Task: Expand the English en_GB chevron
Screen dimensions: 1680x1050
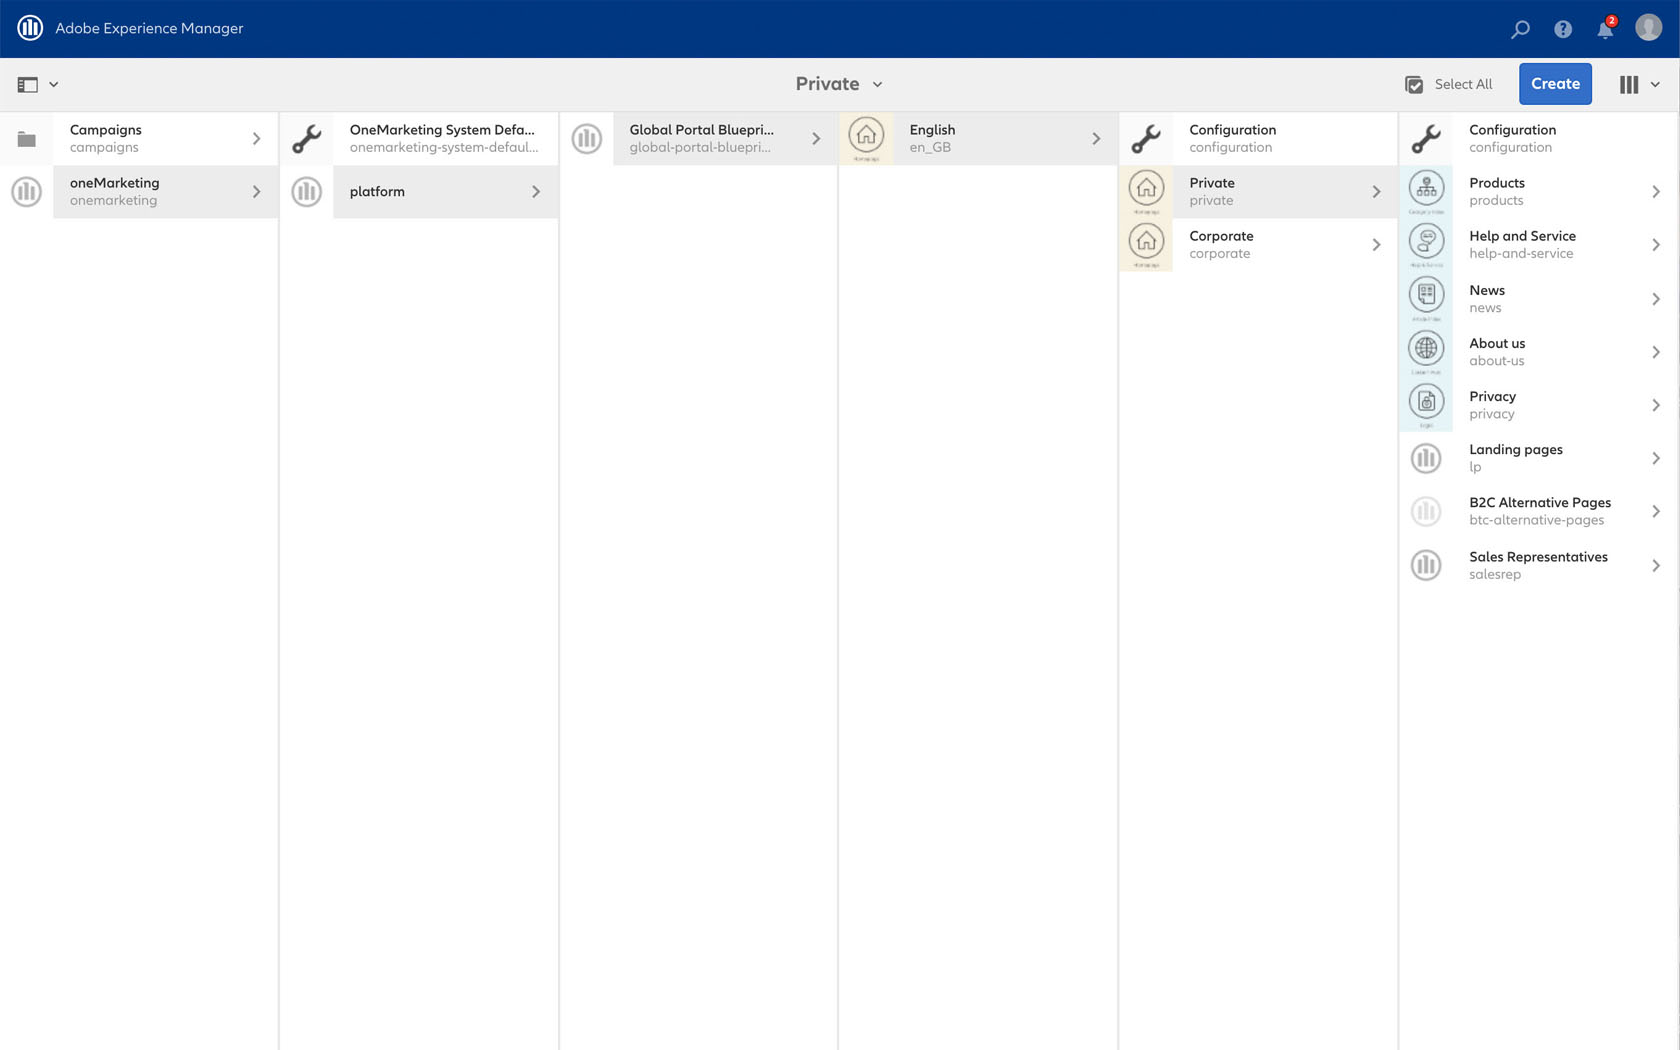Action: click(x=1096, y=139)
